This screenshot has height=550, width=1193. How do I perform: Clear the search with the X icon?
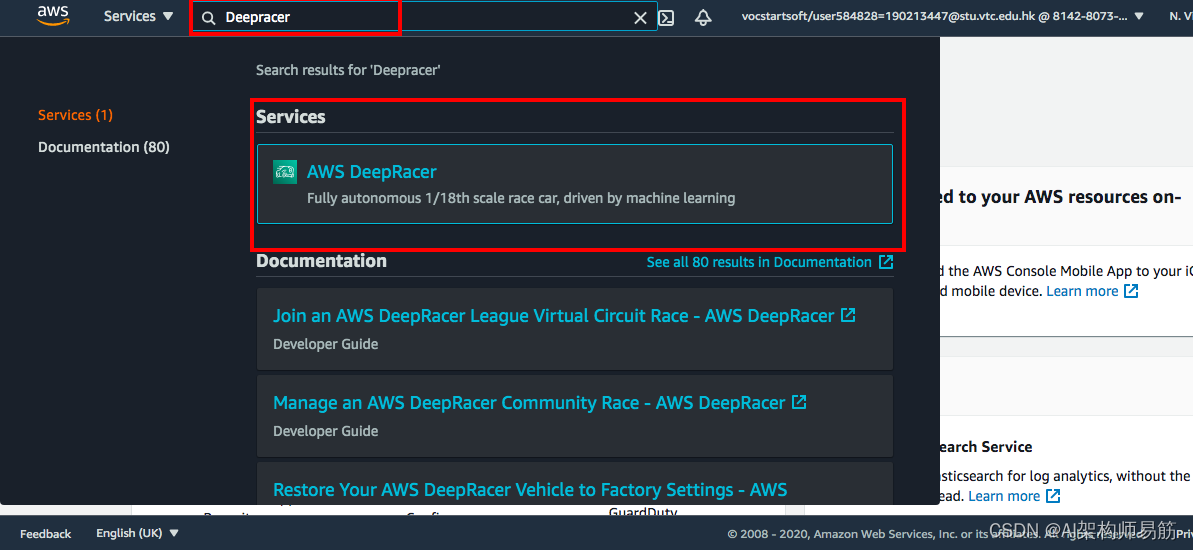pyautogui.click(x=641, y=17)
